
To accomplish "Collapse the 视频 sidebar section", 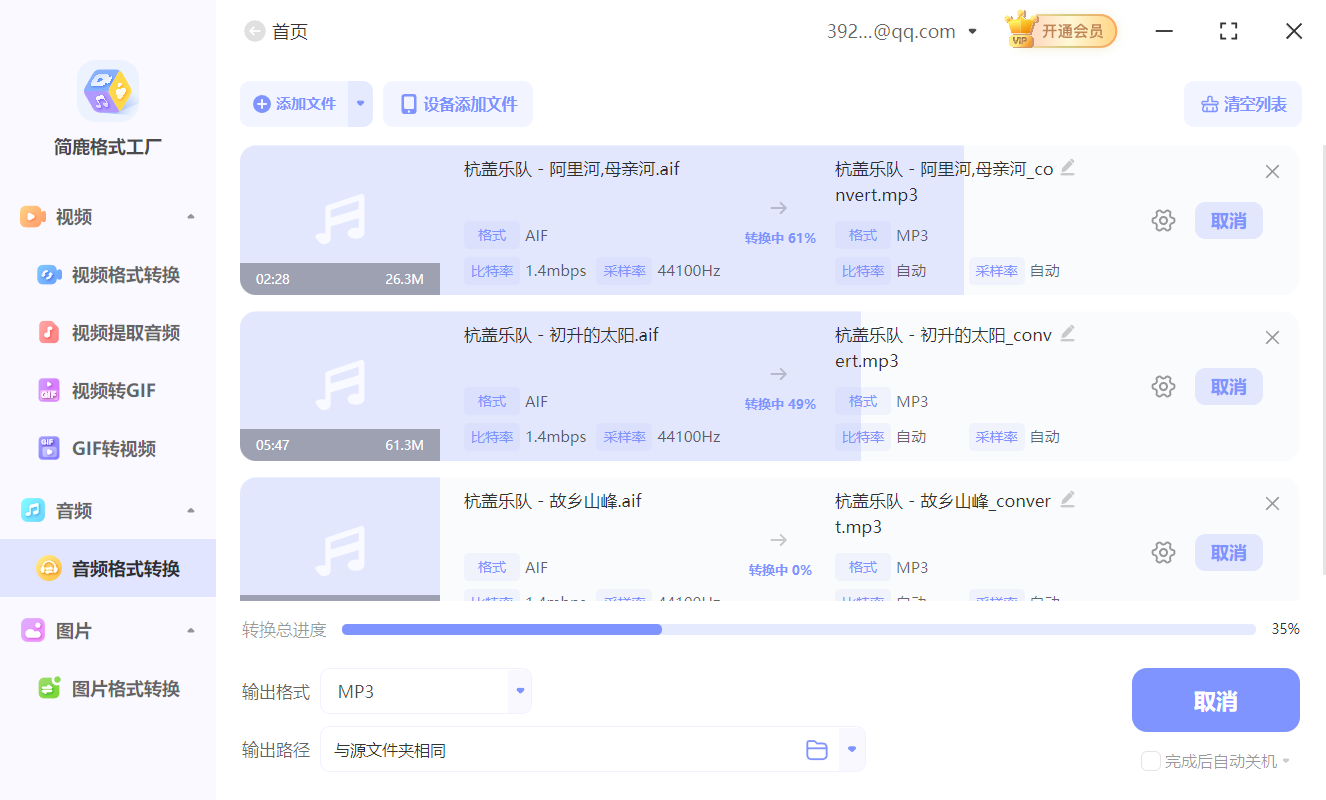I will pyautogui.click(x=190, y=216).
